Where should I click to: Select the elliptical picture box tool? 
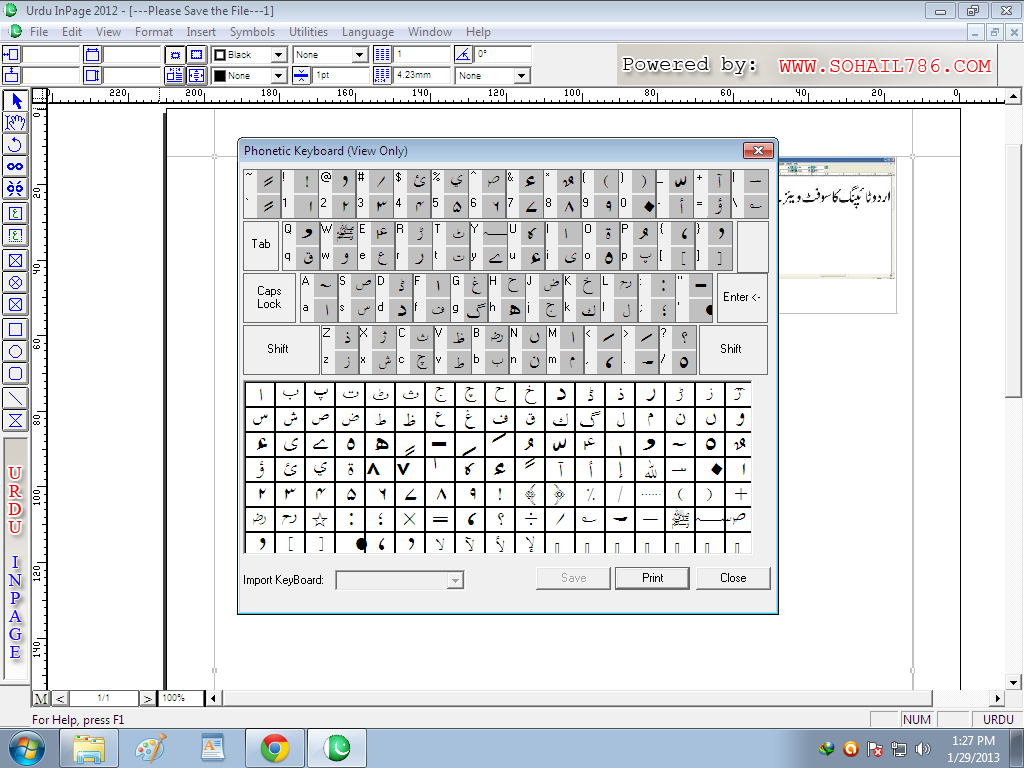[16, 282]
